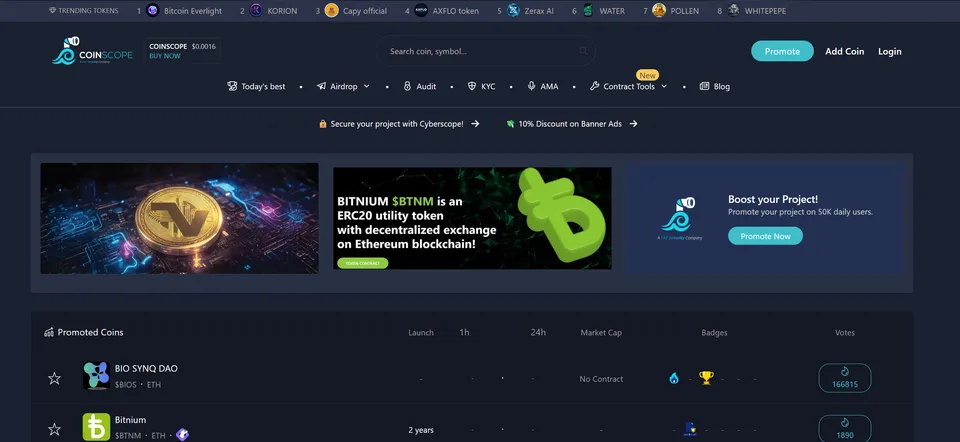Image resolution: width=960 pixels, height=442 pixels.
Task: Open Secure your project with Cyberscope link
Action: 399,124
